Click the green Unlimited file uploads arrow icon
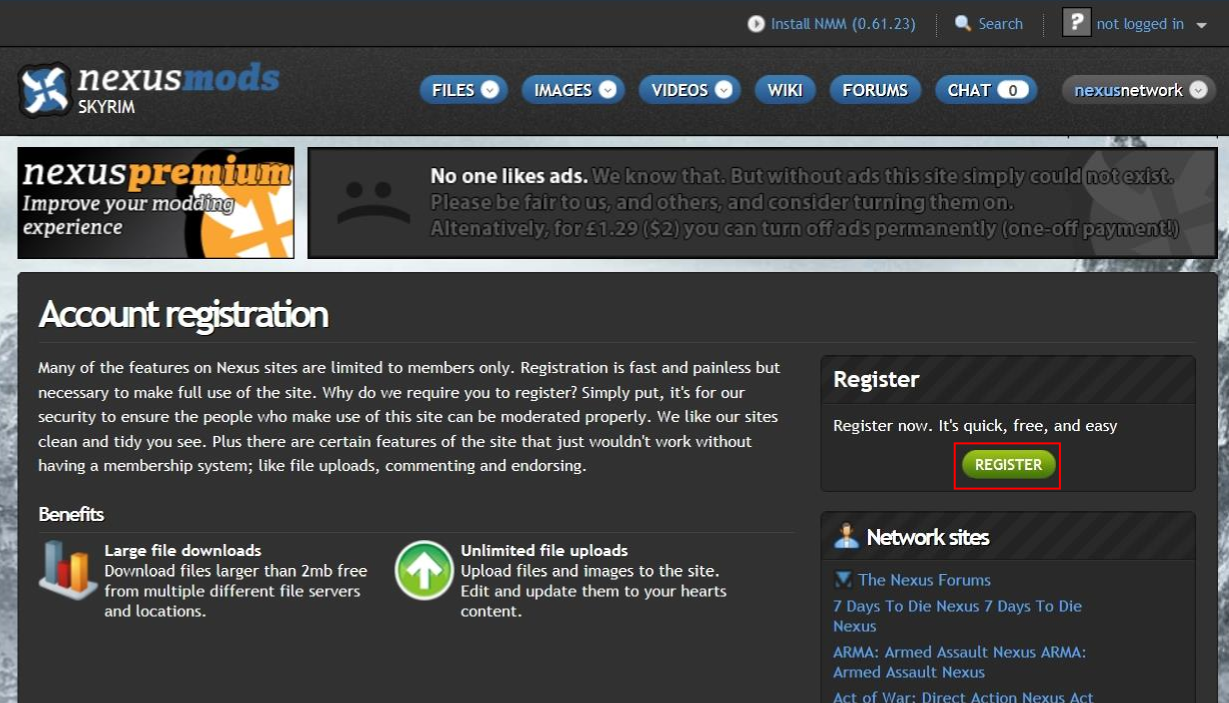1229x703 pixels. point(424,570)
